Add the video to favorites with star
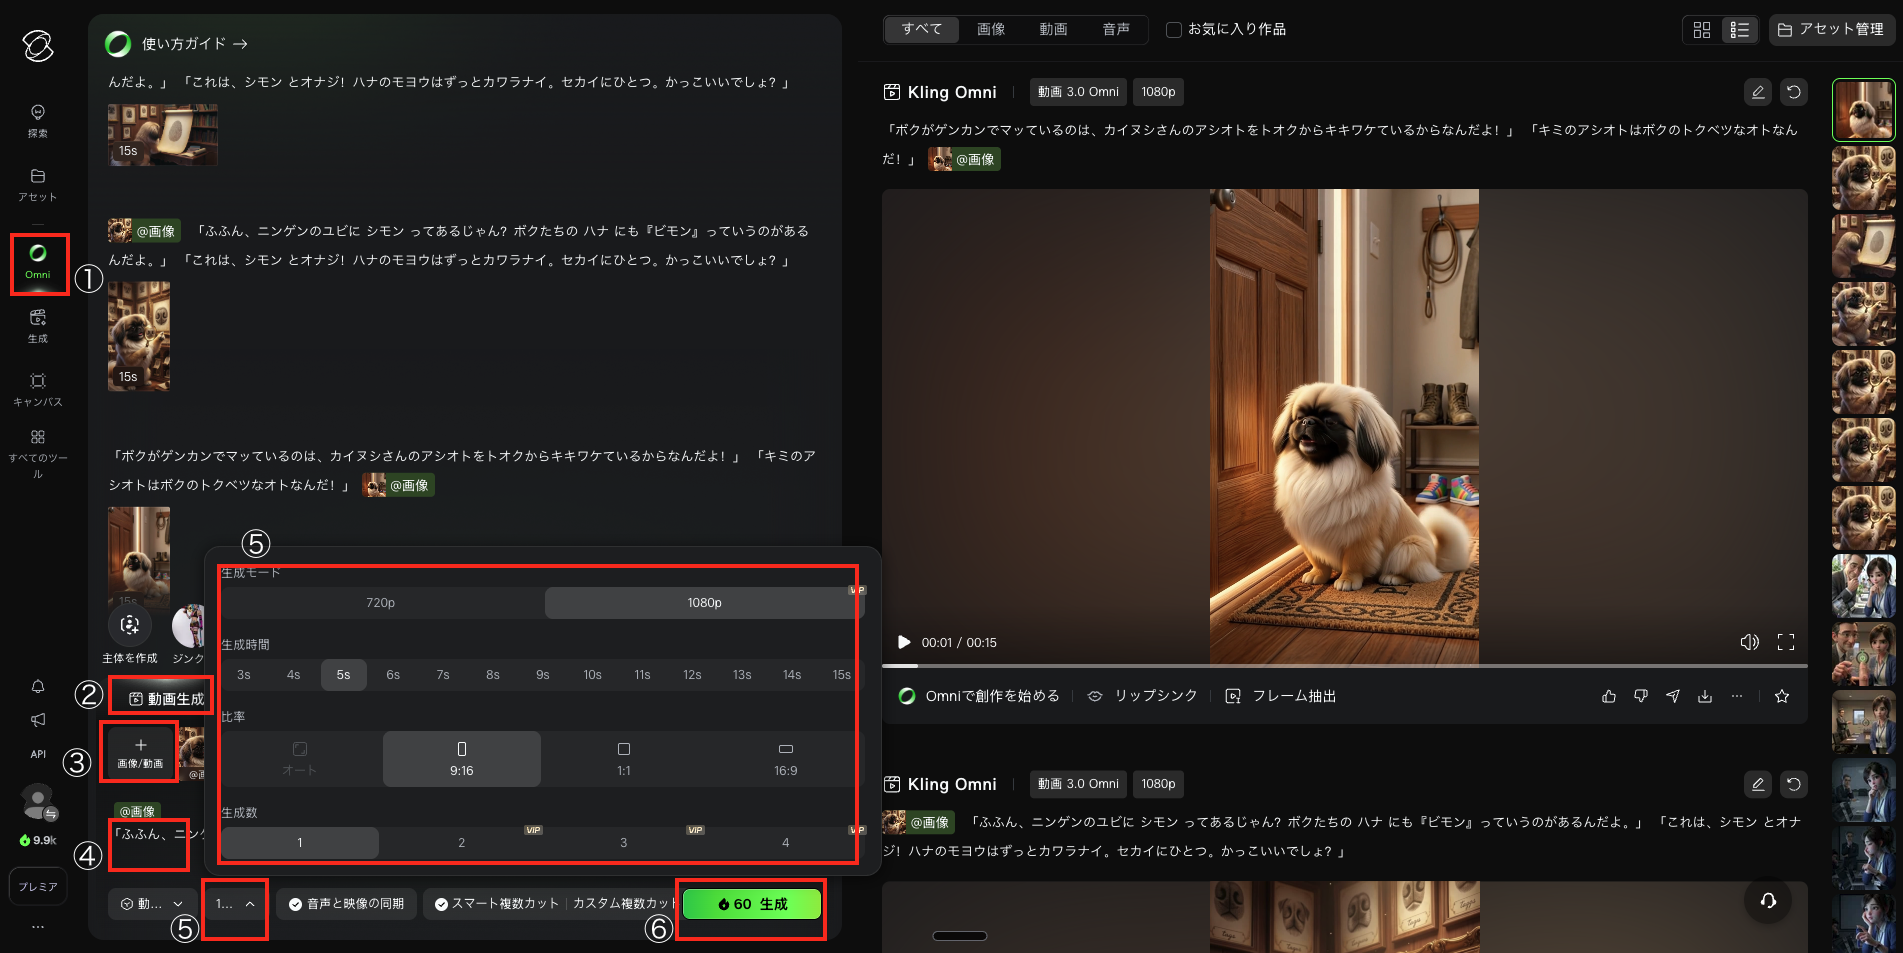The height and width of the screenshot is (953, 1903). (1781, 697)
